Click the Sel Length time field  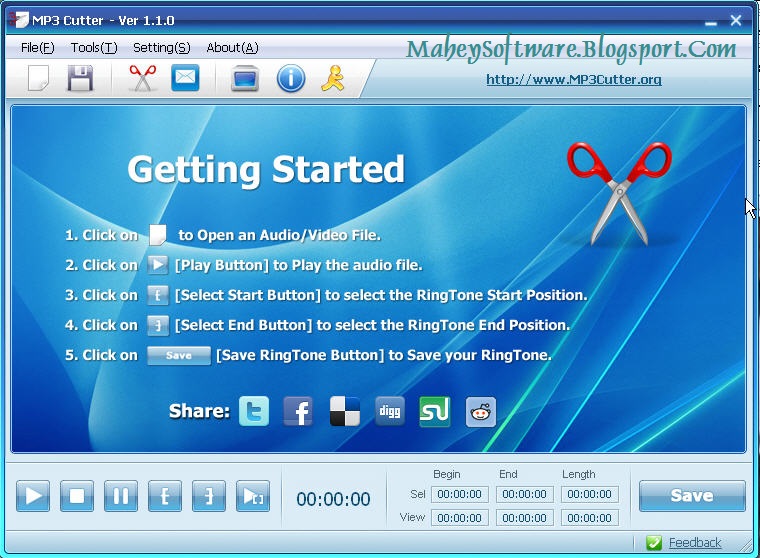pos(589,494)
